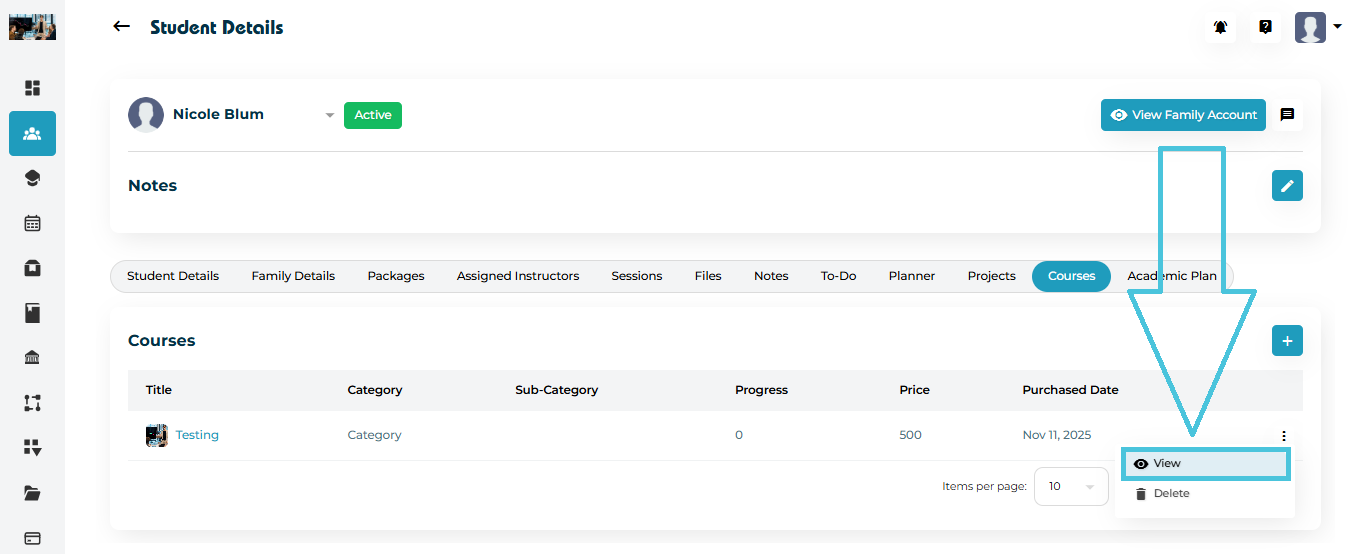
Task: Open the calendar icon in sidebar
Action: tap(32, 223)
